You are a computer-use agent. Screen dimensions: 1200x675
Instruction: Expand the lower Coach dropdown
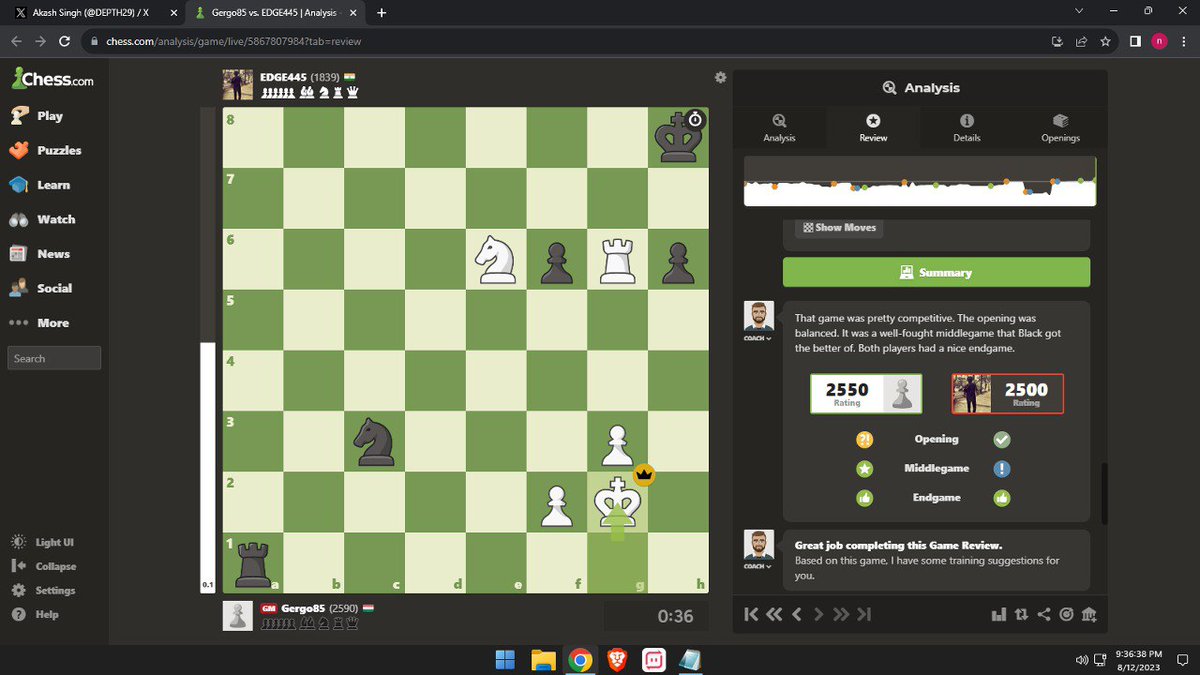point(758,566)
